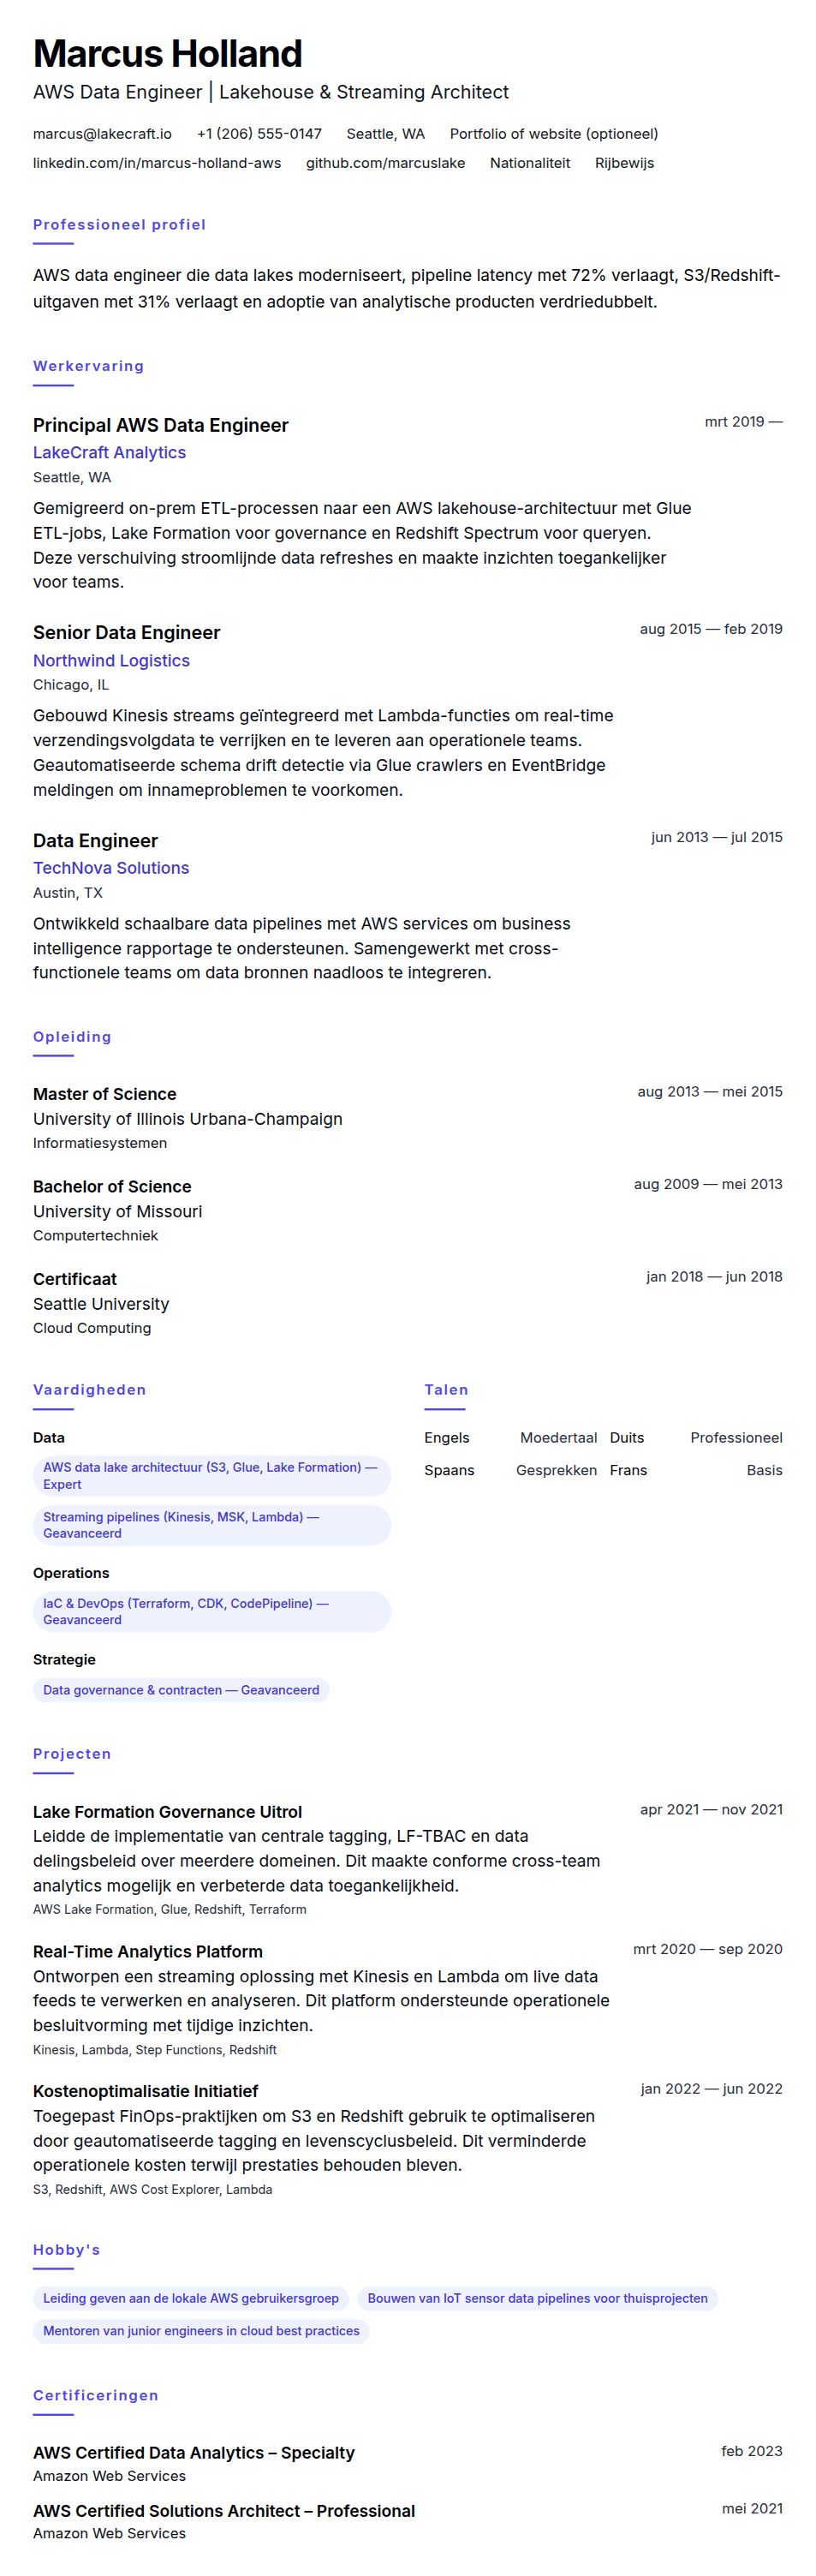Click tech list Kinesis, Lambda, Step Functions, Redshift

155,2049
